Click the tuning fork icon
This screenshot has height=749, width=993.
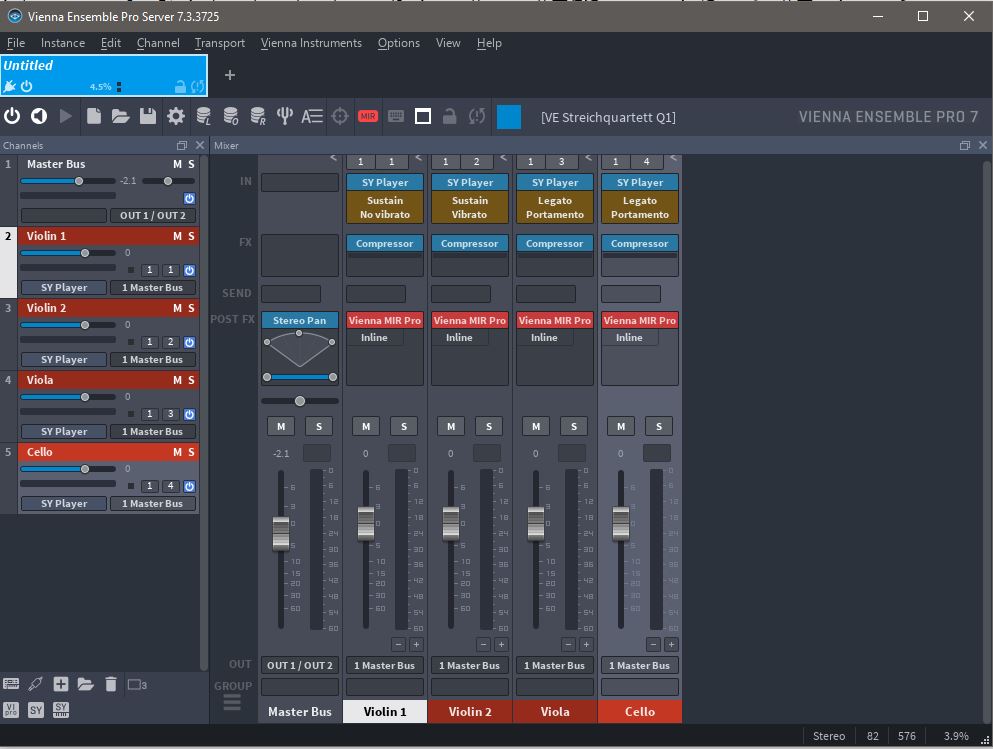pos(285,116)
